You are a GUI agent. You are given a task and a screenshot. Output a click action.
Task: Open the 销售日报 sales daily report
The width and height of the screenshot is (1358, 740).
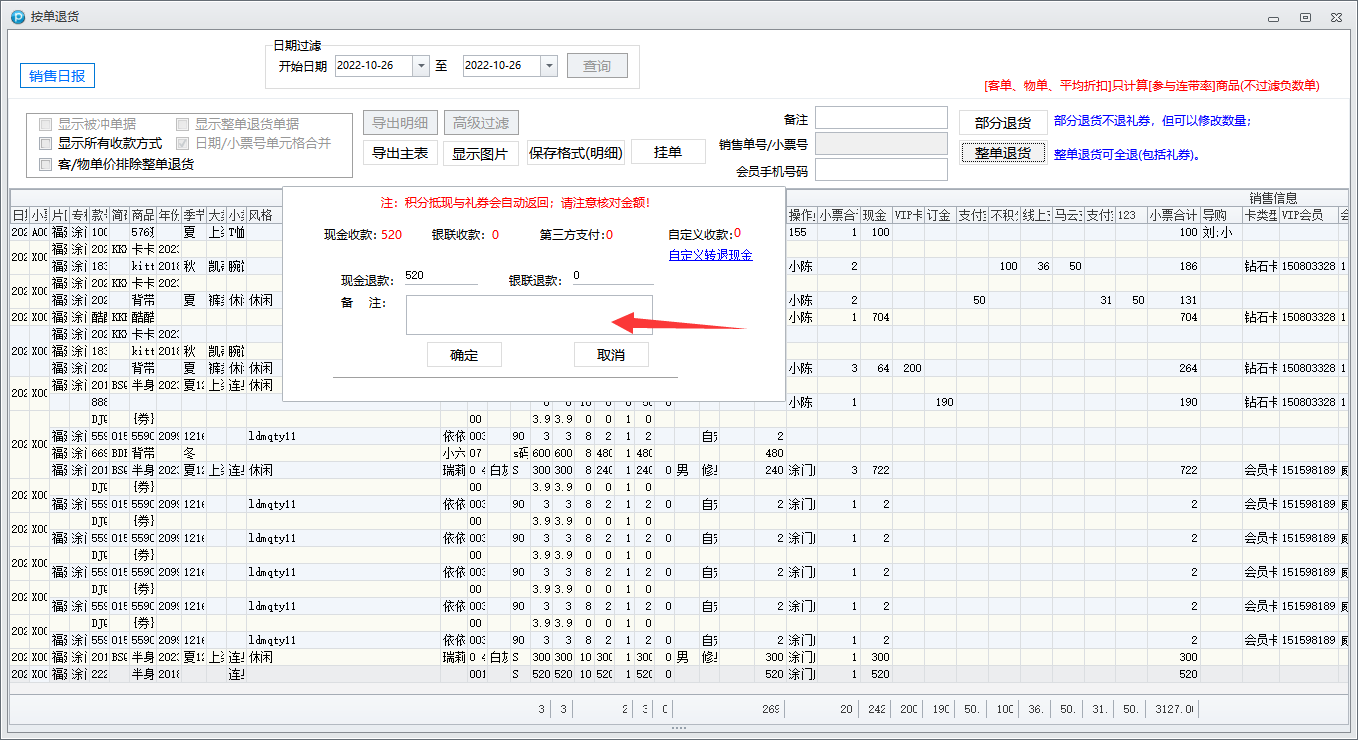57,76
